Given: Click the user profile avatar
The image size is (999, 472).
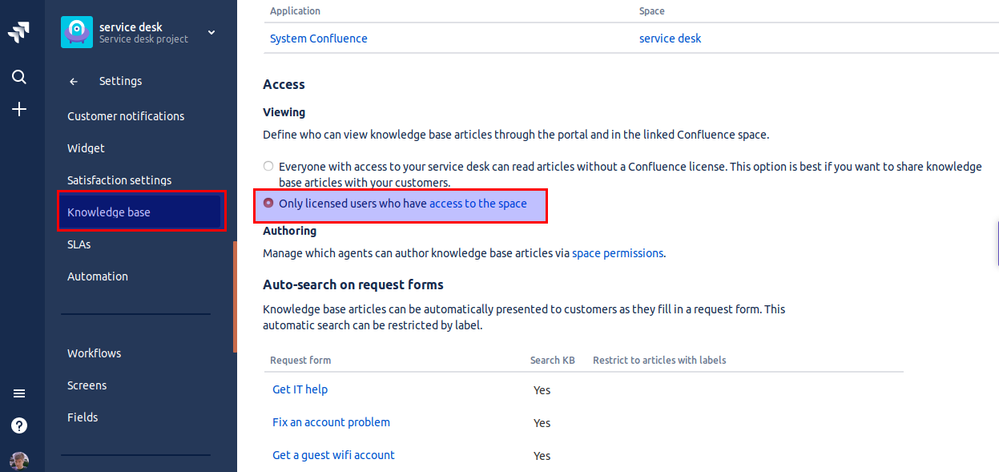Looking at the screenshot, I should [x=18, y=462].
